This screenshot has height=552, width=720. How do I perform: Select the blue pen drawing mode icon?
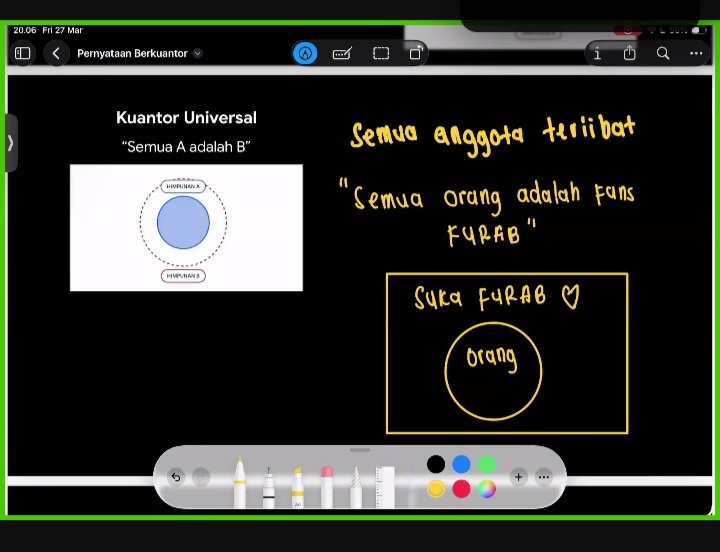tap(305, 53)
